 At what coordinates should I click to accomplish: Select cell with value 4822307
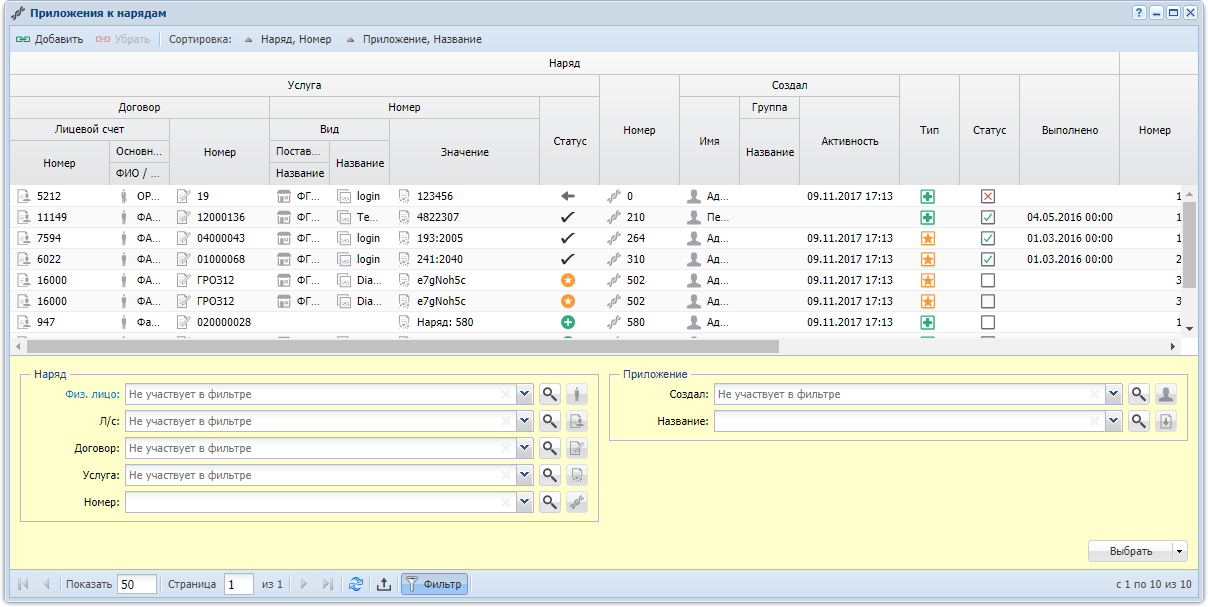(x=464, y=217)
